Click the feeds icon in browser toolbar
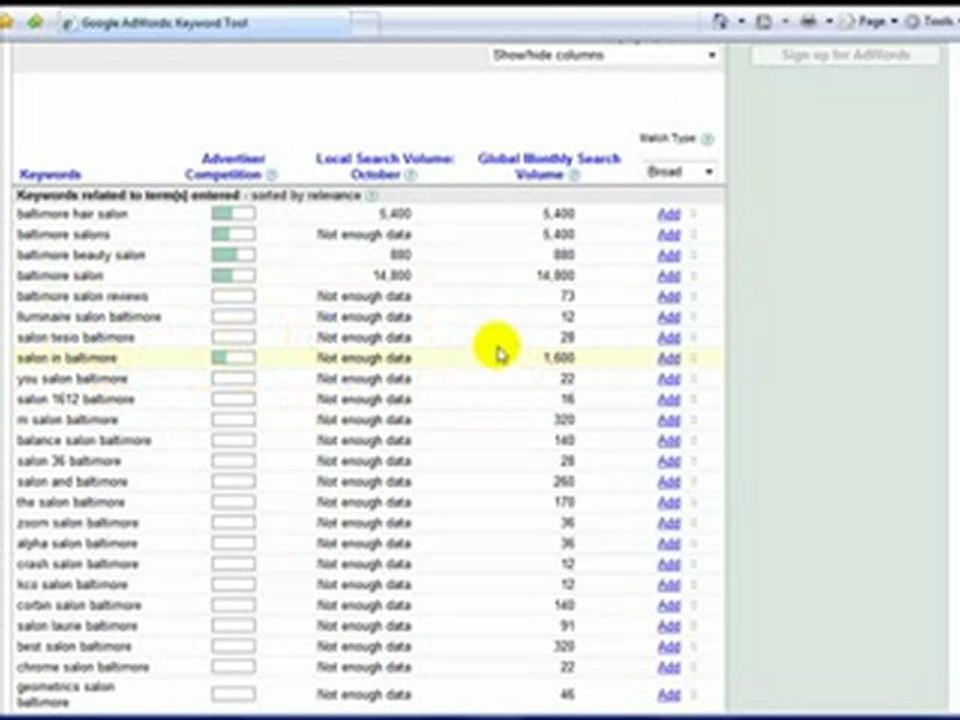 pos(763,21)
